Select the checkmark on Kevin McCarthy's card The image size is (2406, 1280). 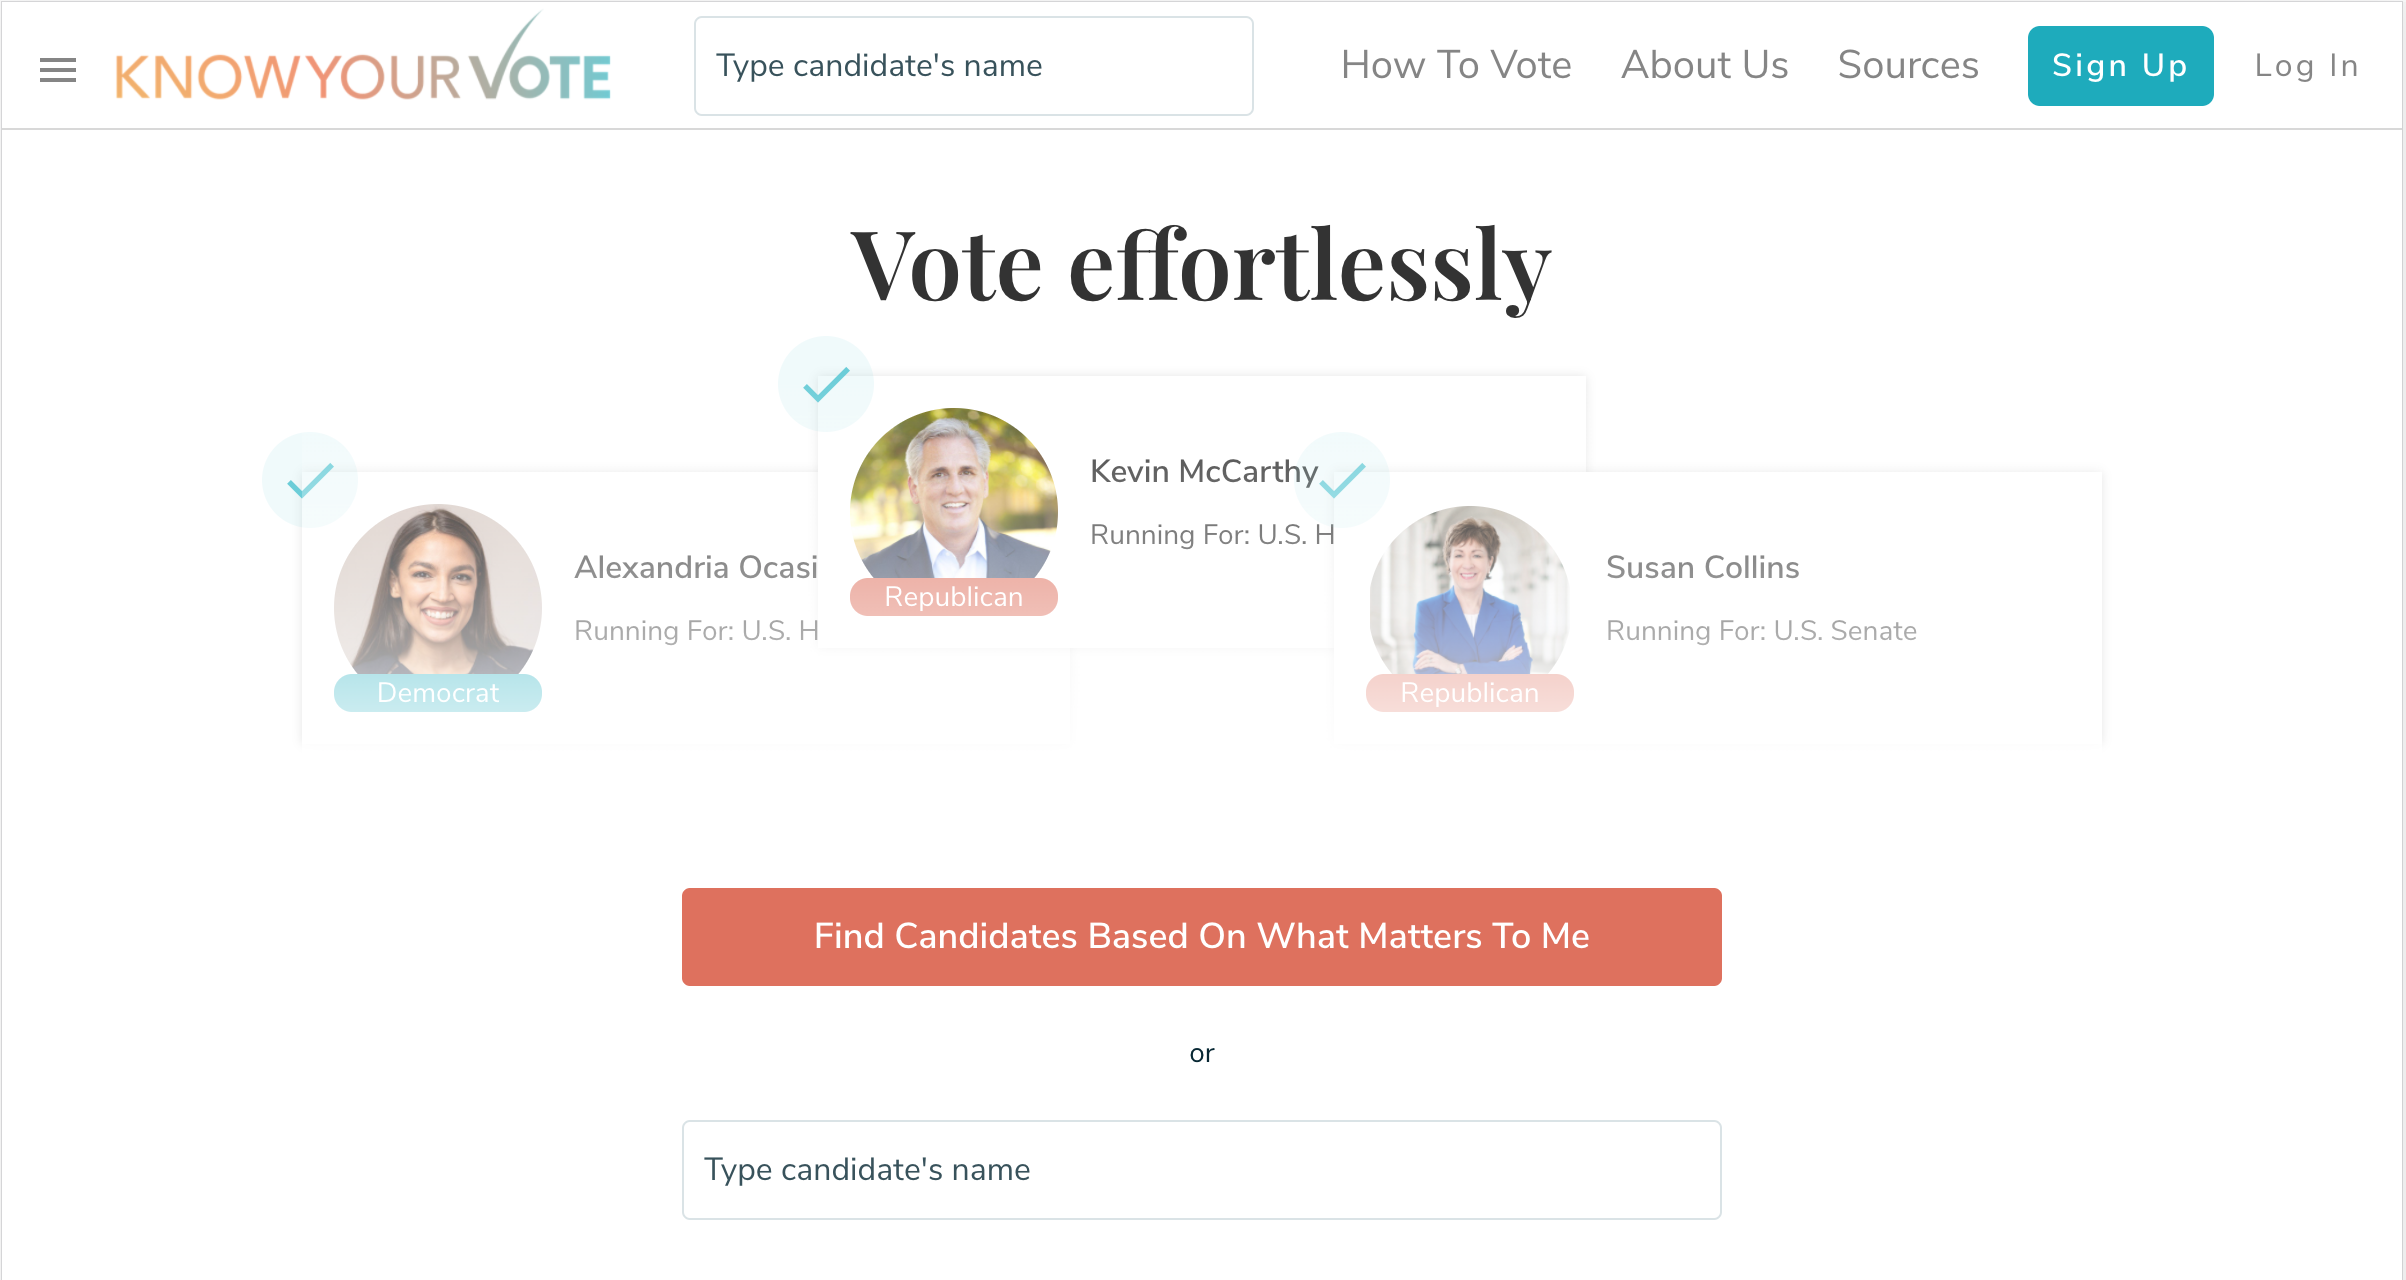point(827,382)
